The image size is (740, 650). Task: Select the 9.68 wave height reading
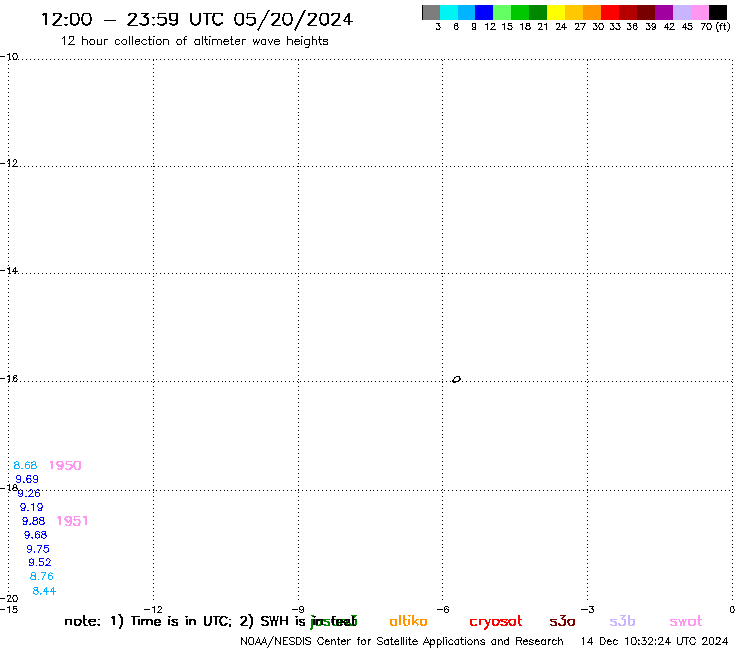tap(35, 535)
